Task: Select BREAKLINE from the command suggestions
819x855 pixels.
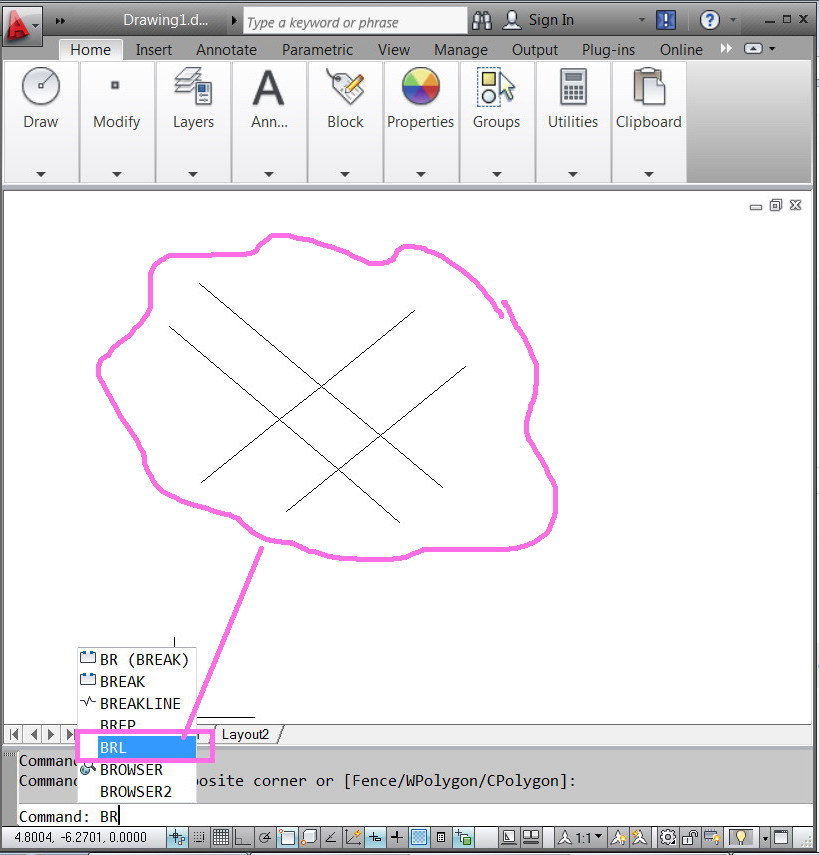Action: pos(139,703)
